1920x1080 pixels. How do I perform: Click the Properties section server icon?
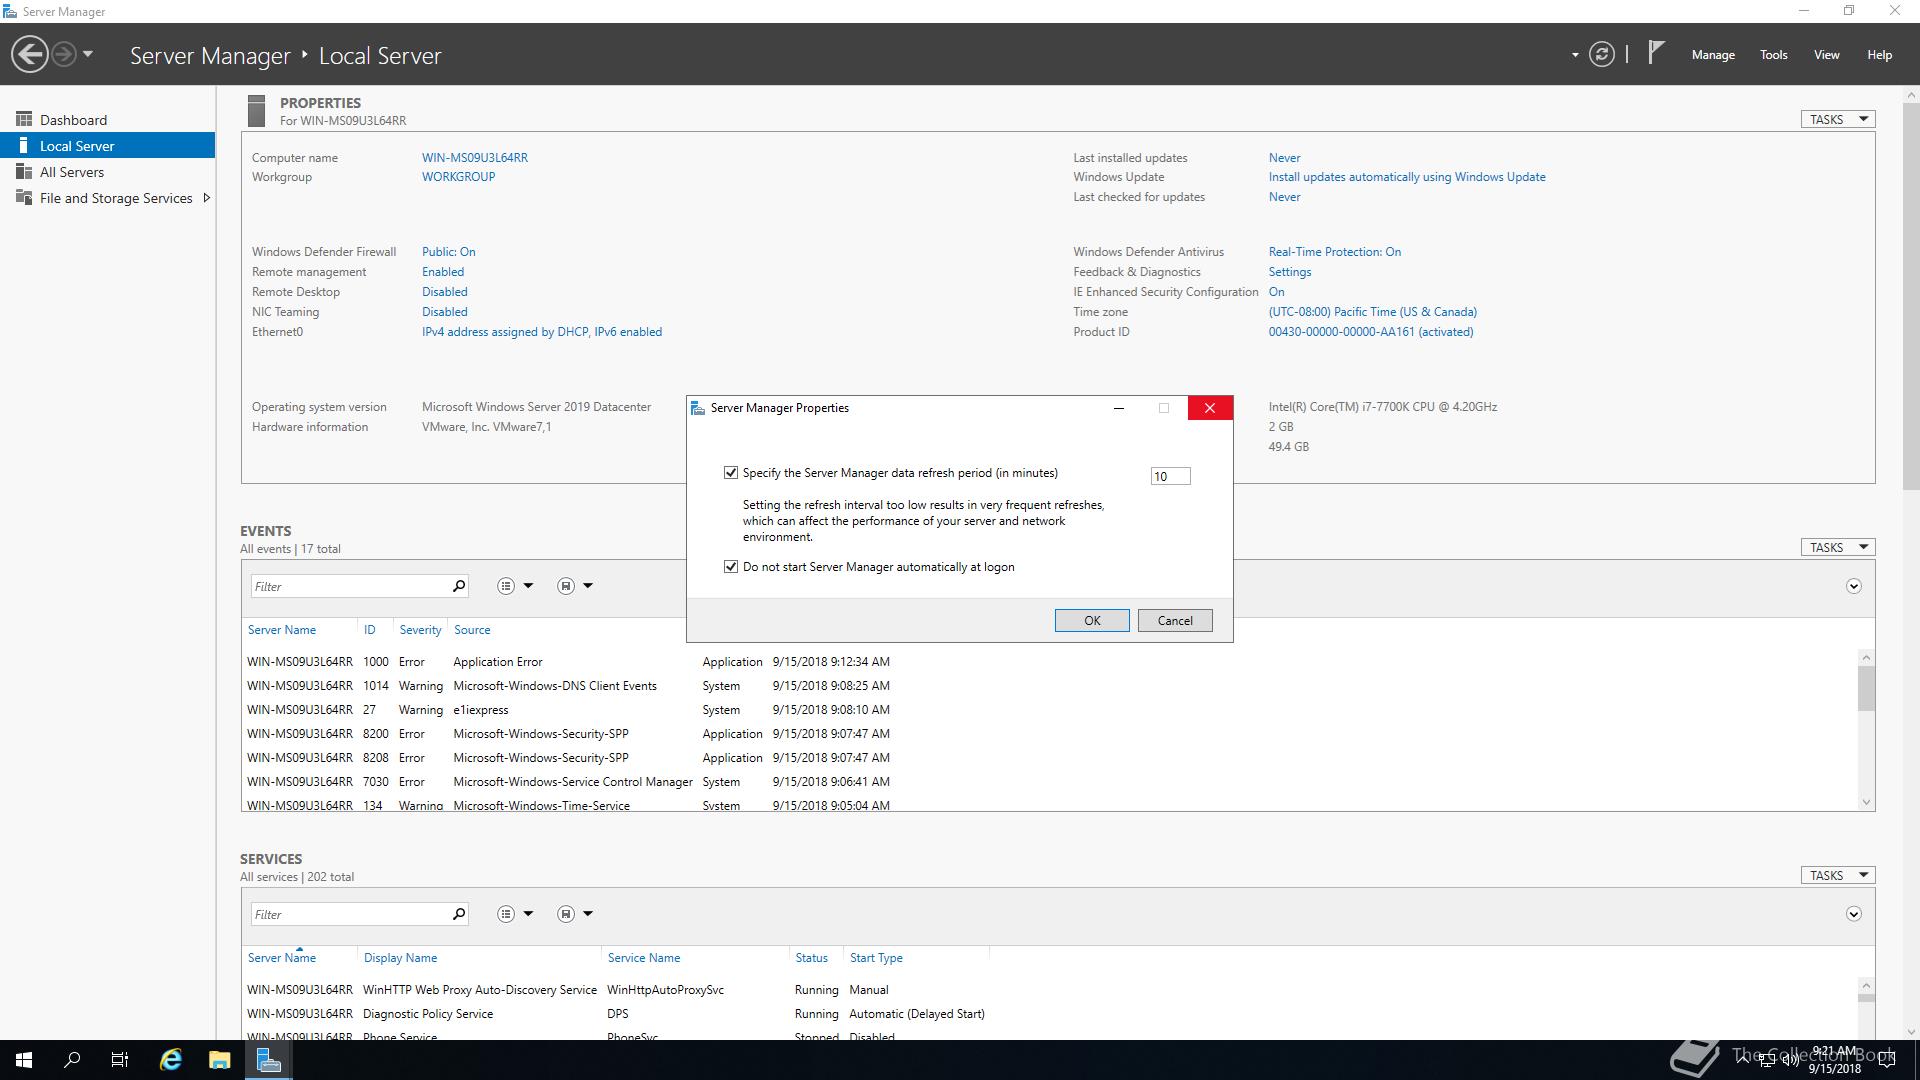257,111
